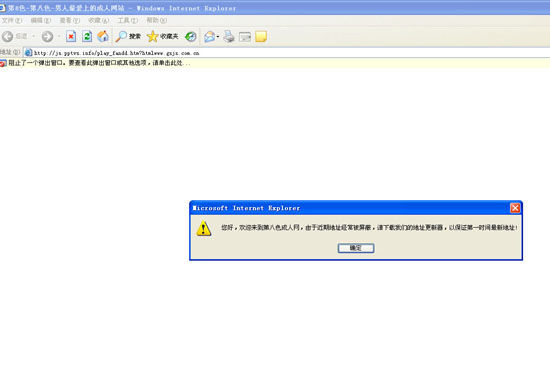Go to the Home page icon
The image size is (550, 374).
point(103,36)
